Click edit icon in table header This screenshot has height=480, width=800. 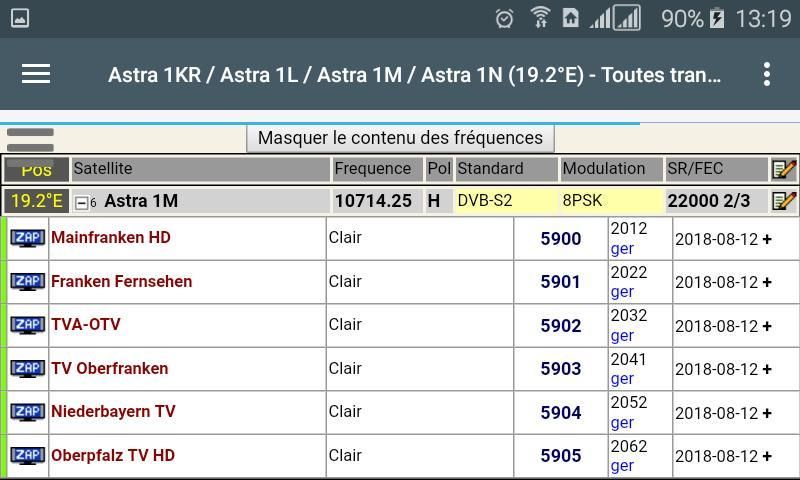[784, 169]
